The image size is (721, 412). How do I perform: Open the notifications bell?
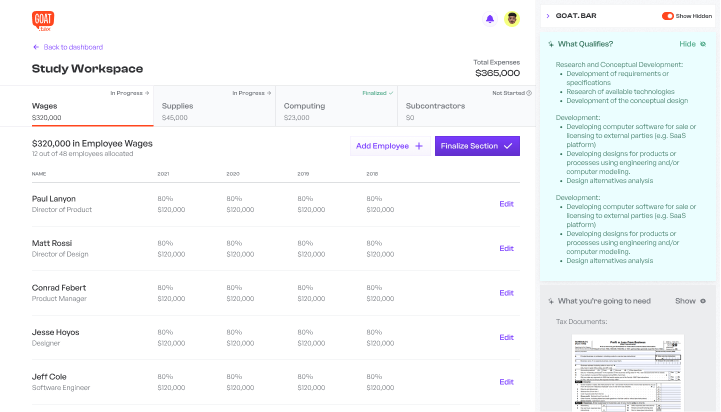pyautogui.click(x=490, y=19)
